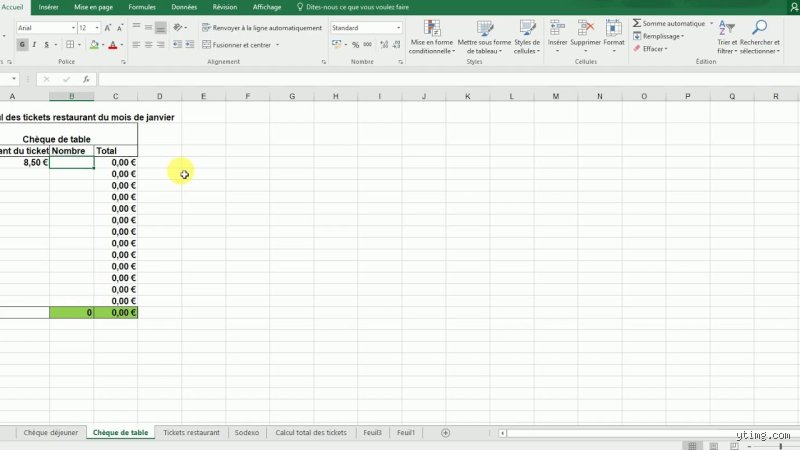Open Styles de cellules
This screenshot has width=800, height=450.
pyautogui.click(x=527, y=37)
